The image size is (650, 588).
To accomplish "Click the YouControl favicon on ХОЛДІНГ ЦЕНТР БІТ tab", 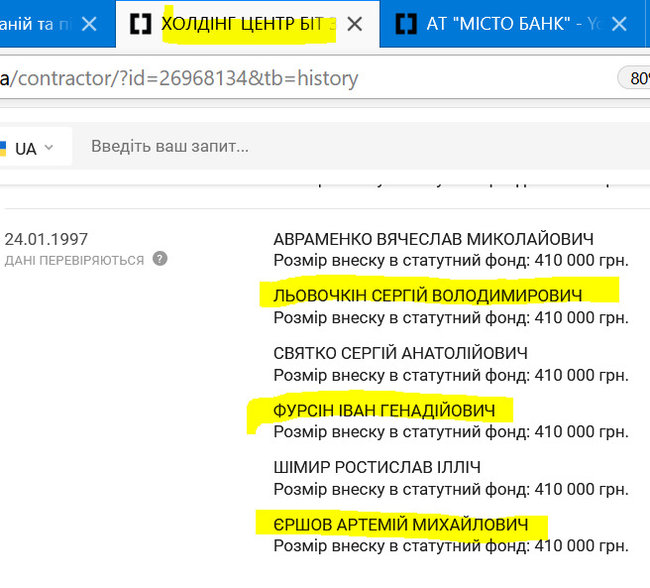I will point(141,24).
